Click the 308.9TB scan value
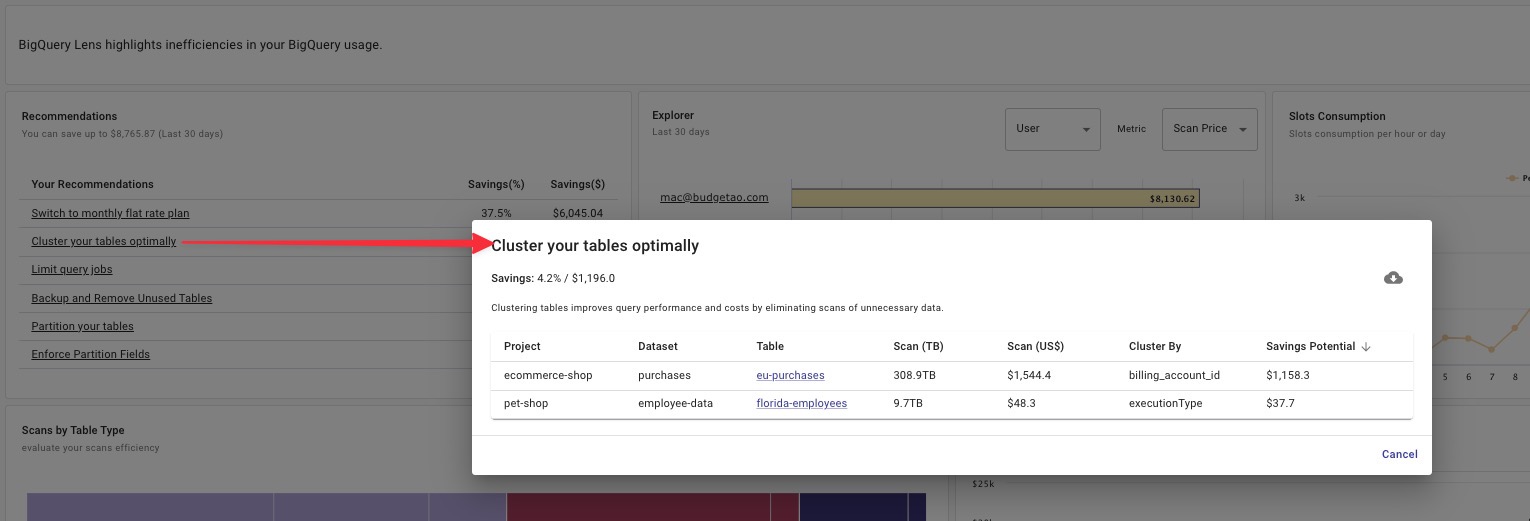The width and height of the screenshot is (1530, 521). (914, 375)
